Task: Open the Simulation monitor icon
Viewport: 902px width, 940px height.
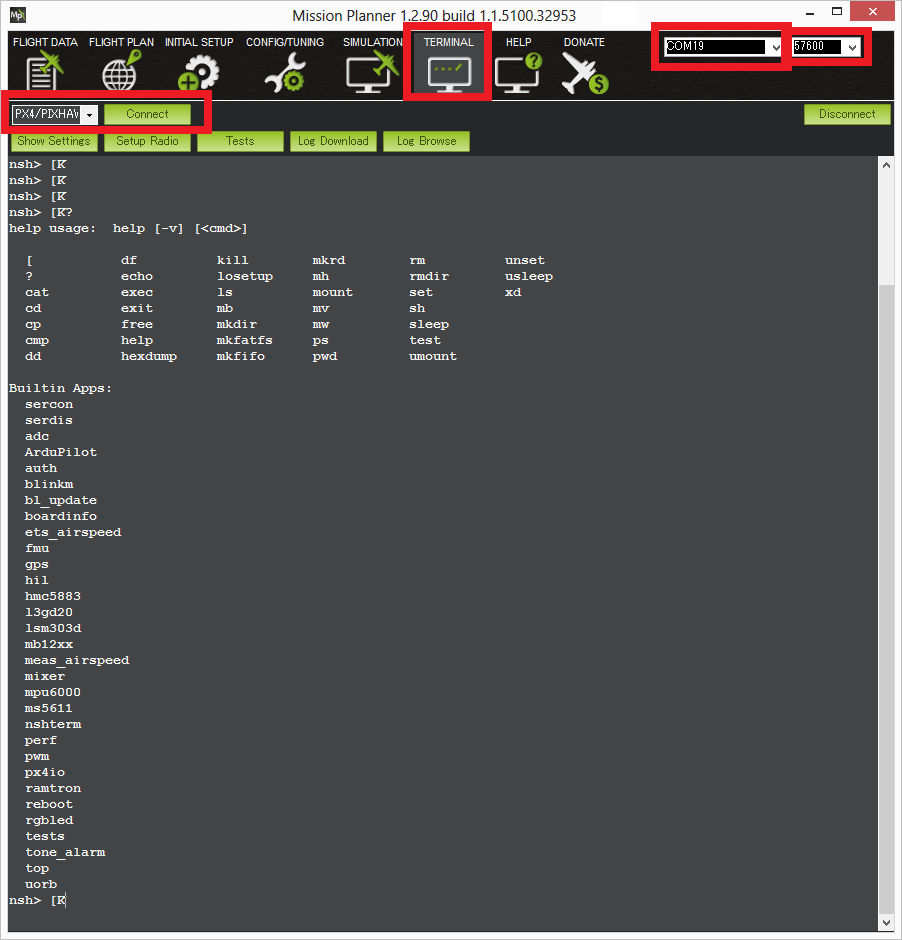Action: [x=371, y=73]
